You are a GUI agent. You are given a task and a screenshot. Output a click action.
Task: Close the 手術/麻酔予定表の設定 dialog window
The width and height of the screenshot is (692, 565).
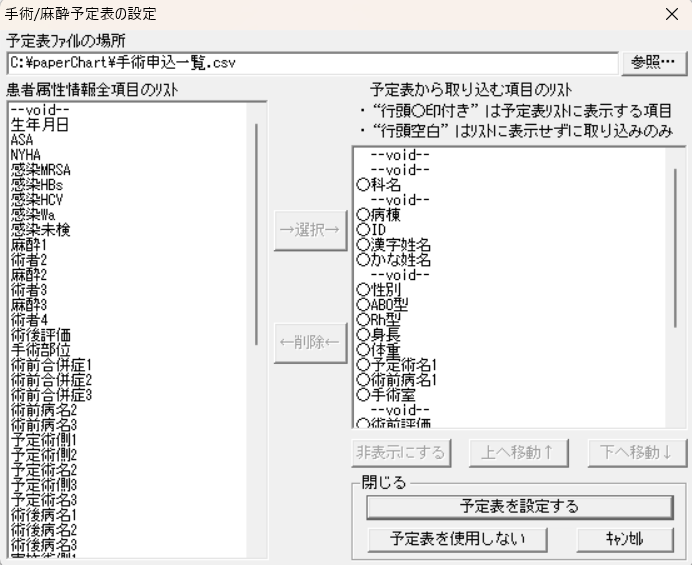coord(672,14)
